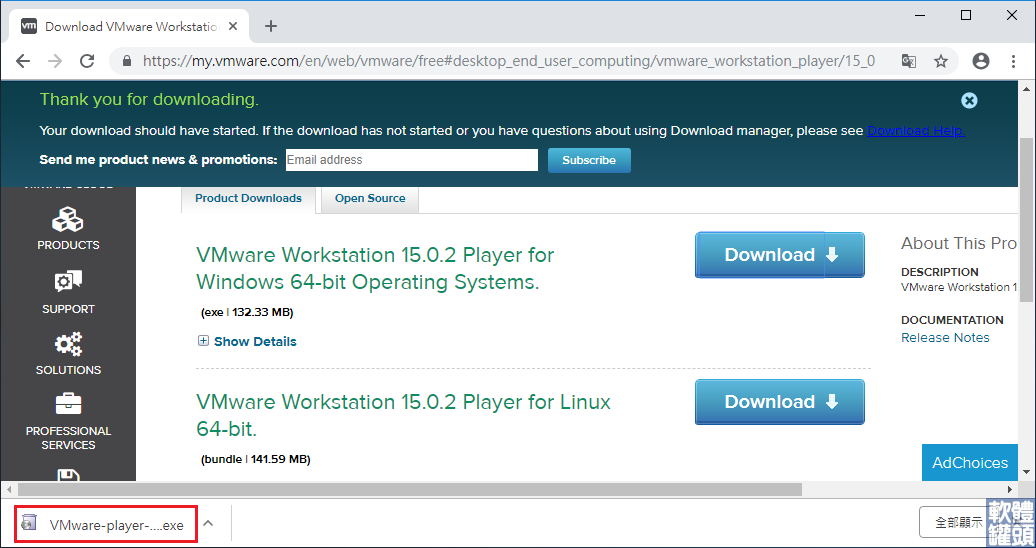Viewport: 1036px width, 548px height.
Task: Close the Download VMware Workstation tab
Action: pos(233,26)
